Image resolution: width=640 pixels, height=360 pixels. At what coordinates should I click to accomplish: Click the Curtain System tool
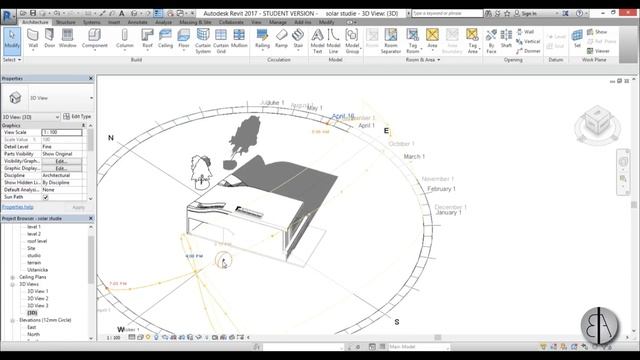click(x=203, y=41)
